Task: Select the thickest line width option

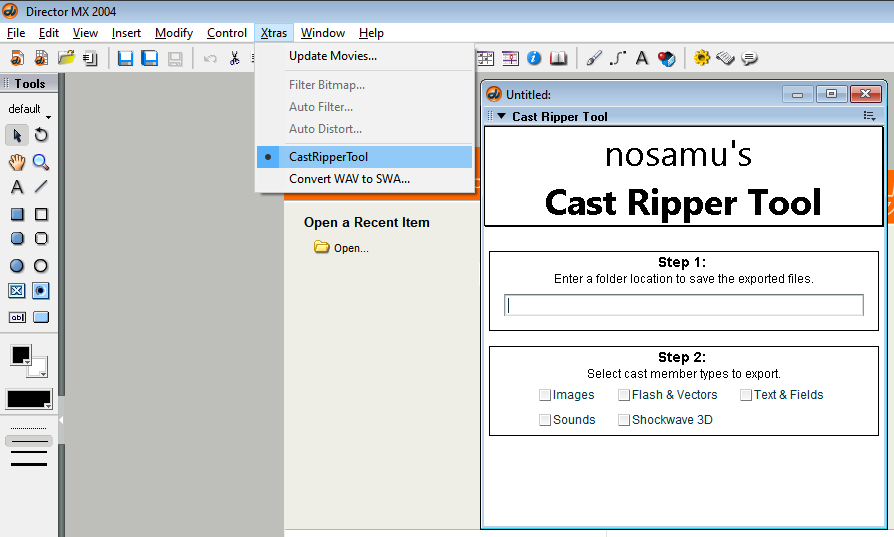Action: (29, 465)
